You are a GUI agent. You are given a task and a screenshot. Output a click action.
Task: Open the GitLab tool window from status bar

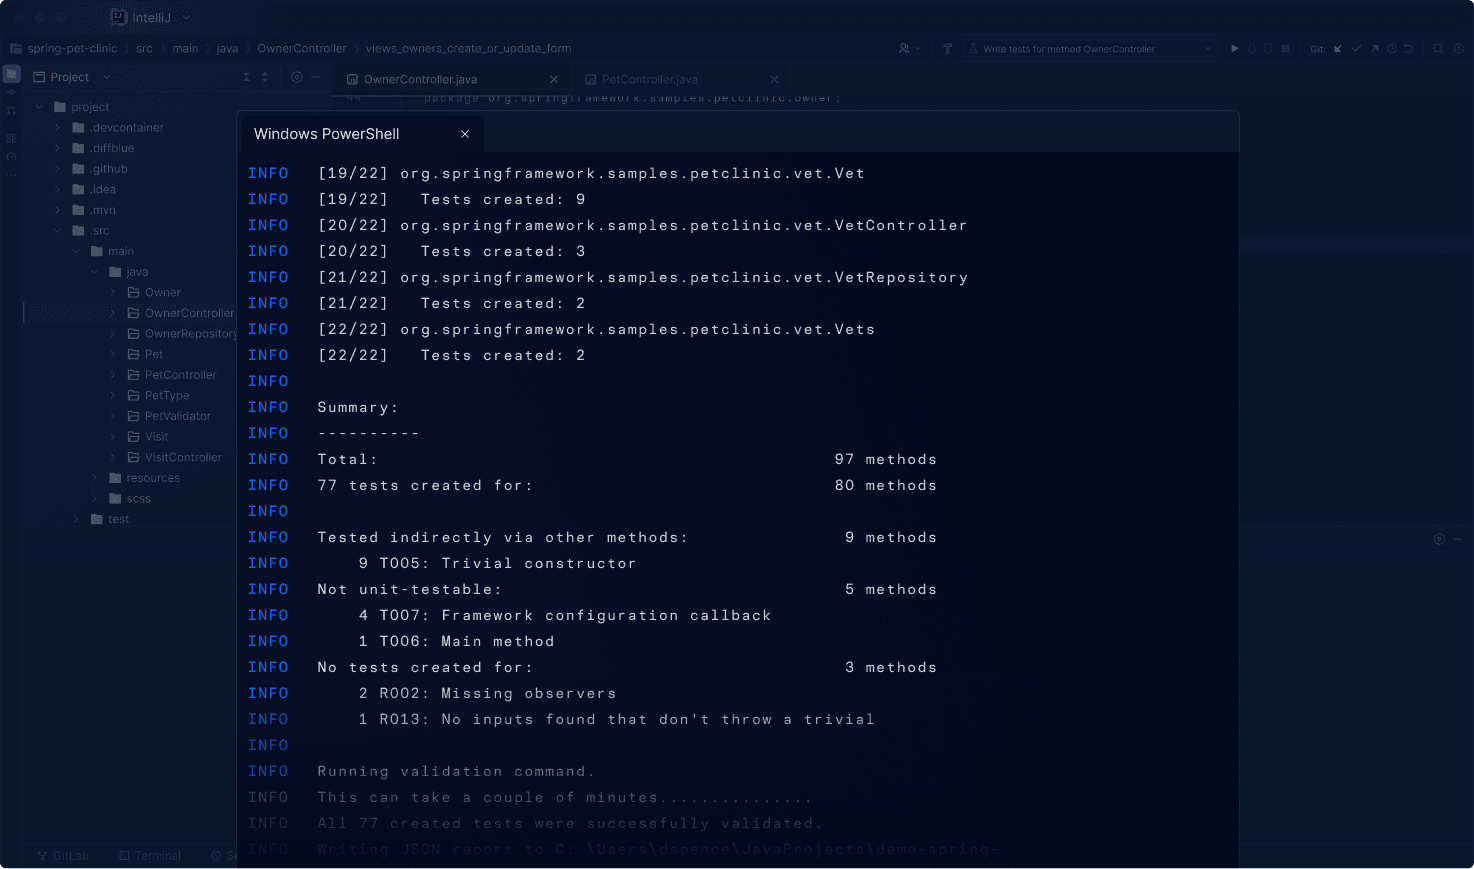[63, 855]
